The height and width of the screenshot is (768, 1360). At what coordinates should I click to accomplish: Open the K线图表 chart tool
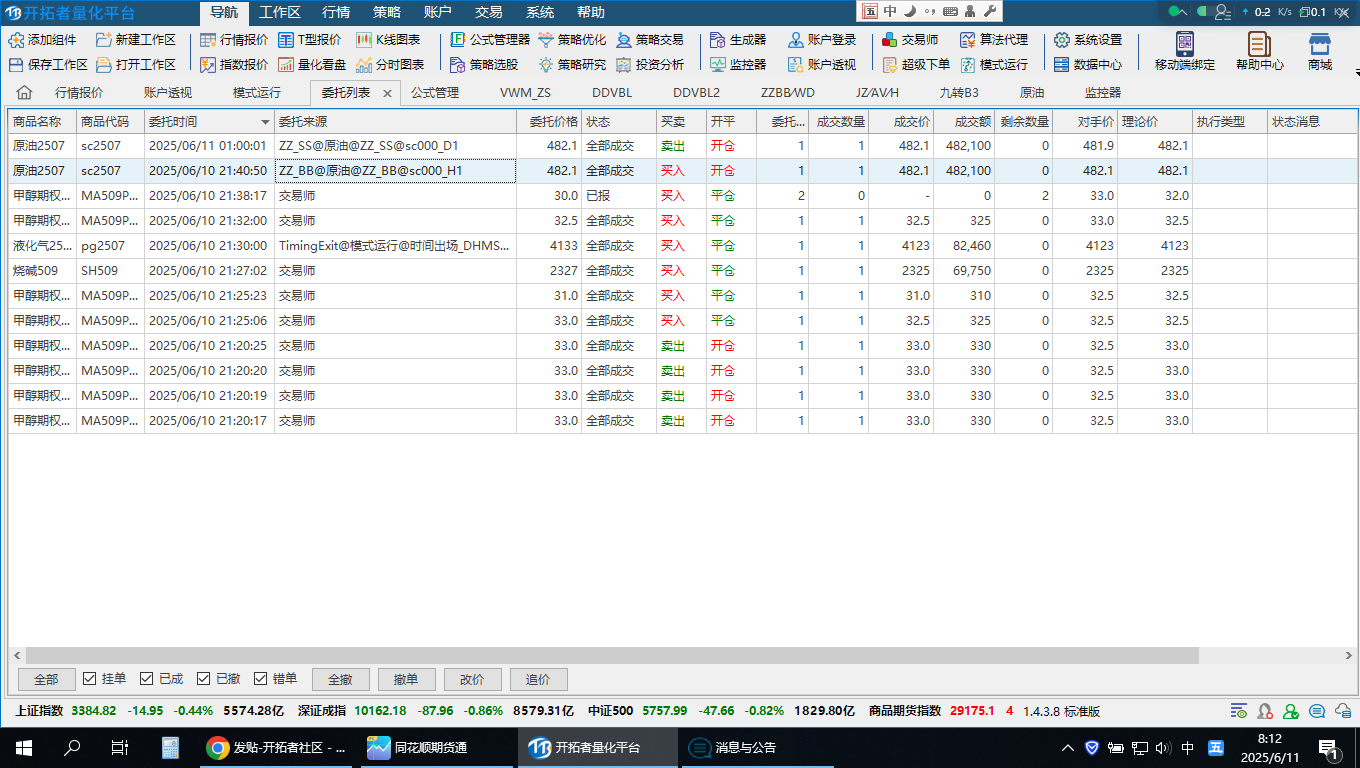point(388,40)
